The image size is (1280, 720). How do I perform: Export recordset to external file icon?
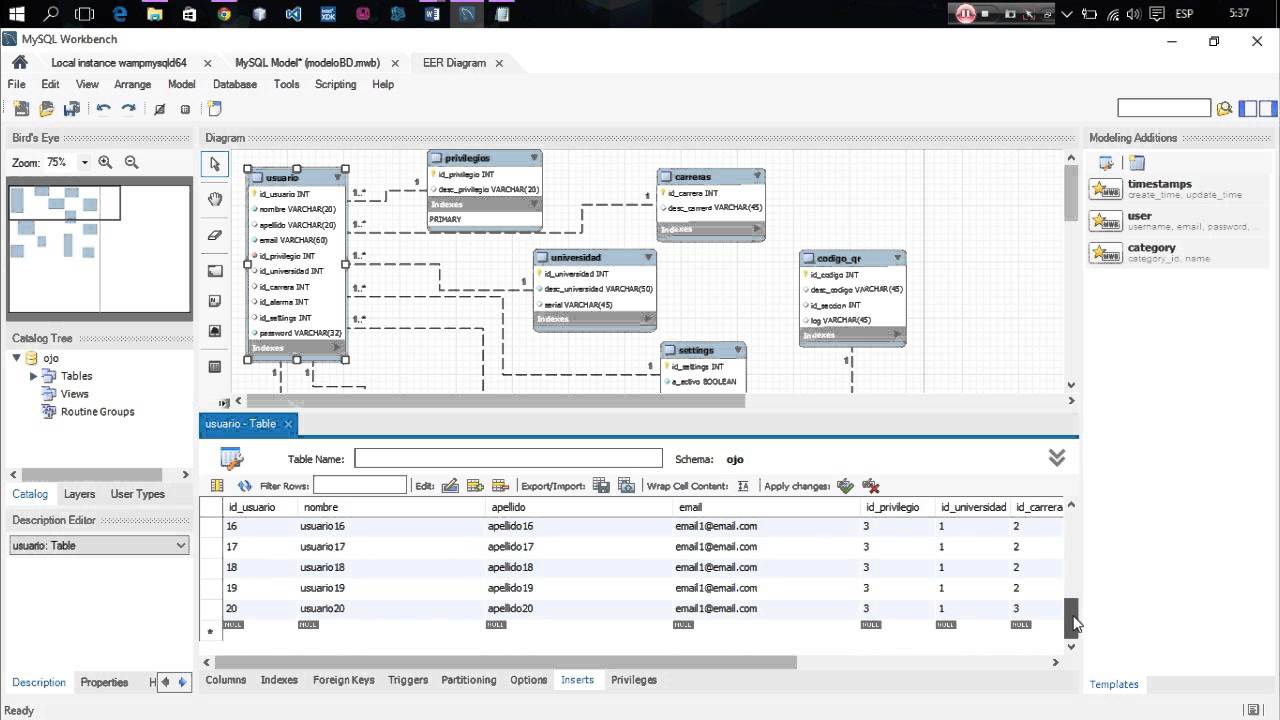601,486
